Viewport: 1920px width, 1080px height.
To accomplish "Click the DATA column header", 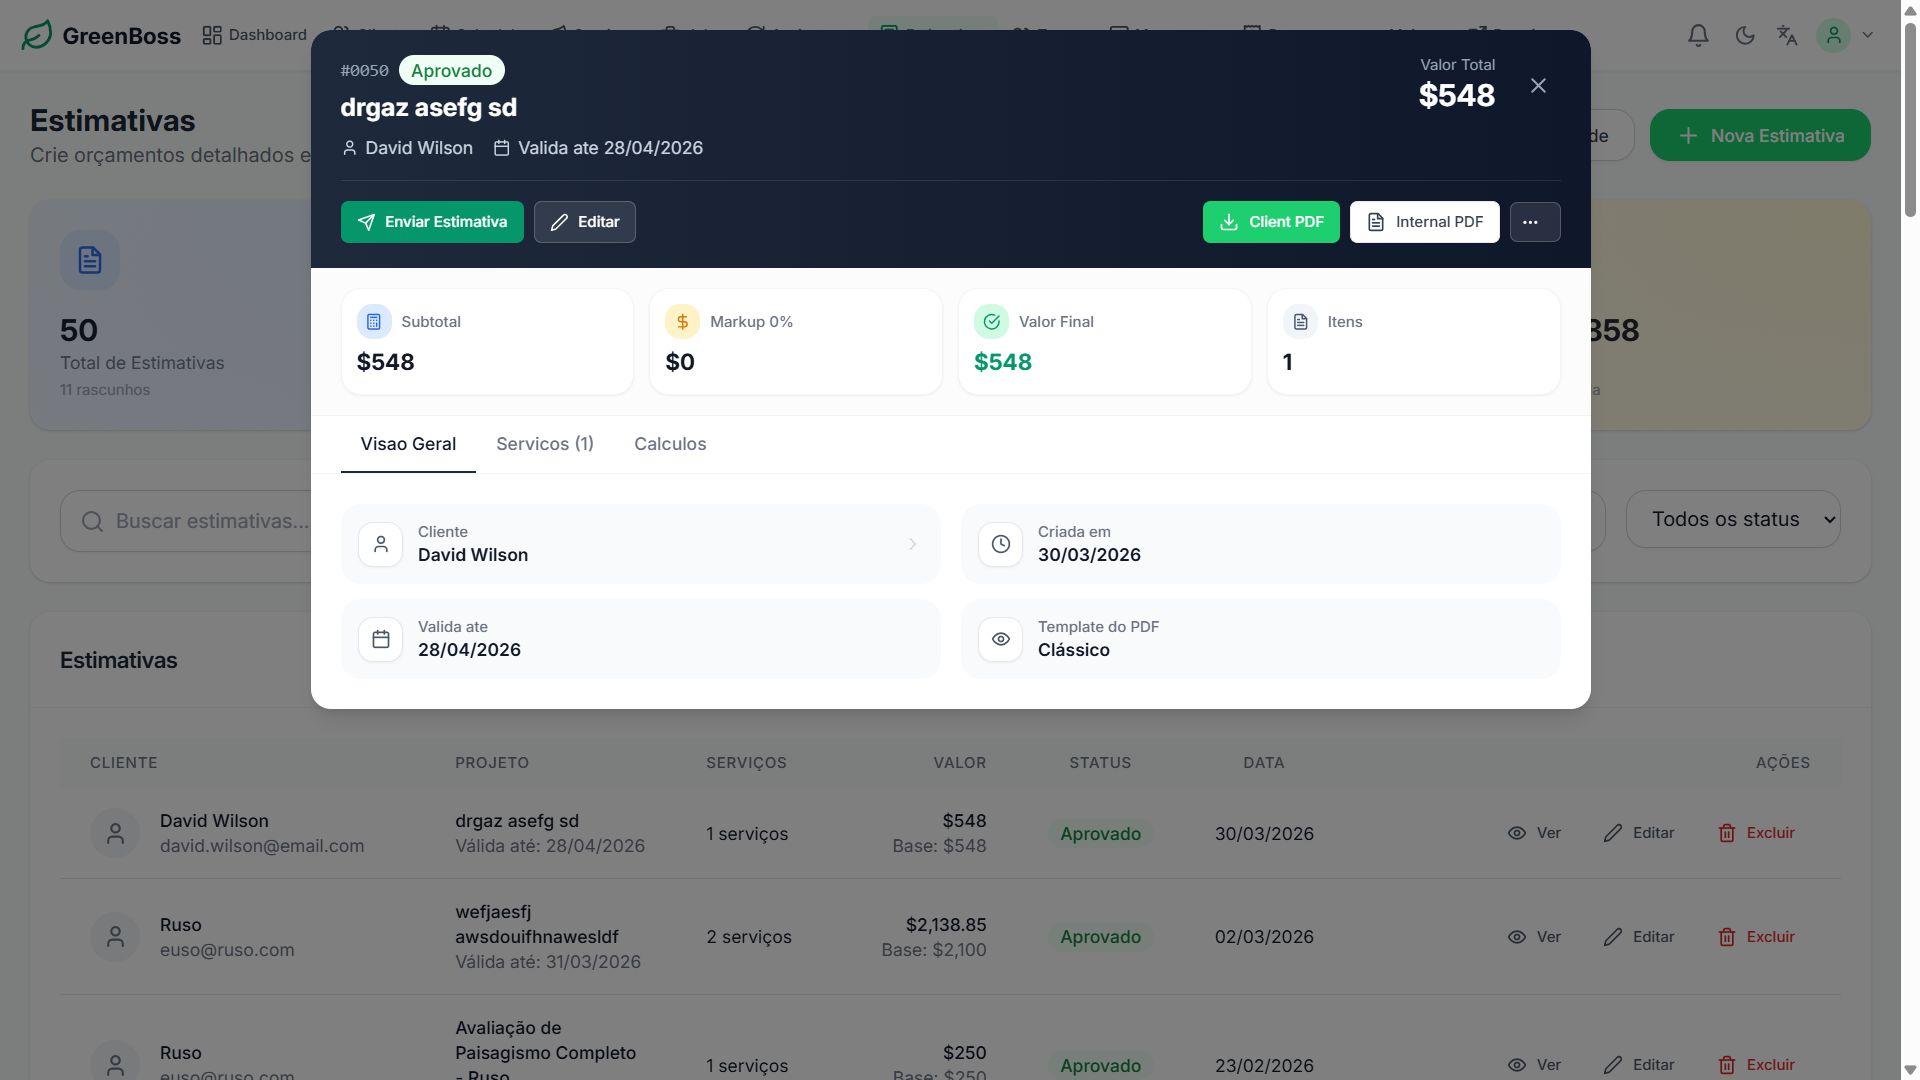I will 1264,763.
